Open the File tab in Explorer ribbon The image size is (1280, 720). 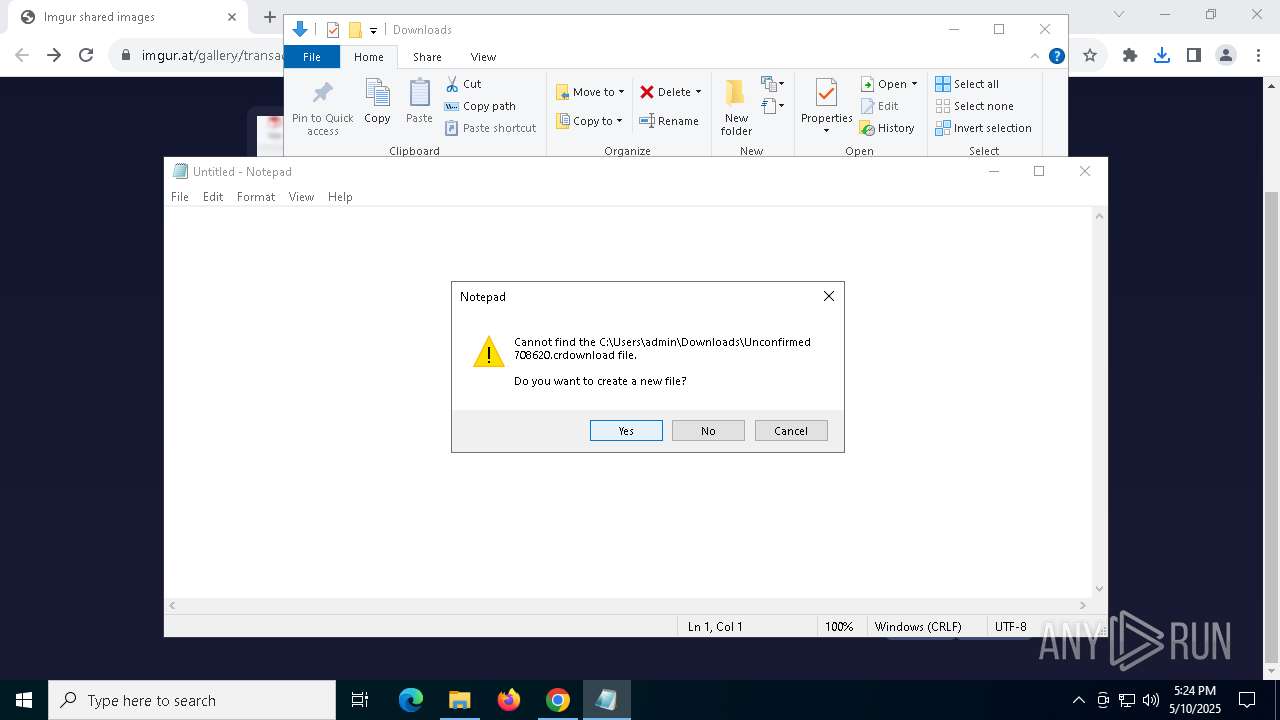click(312, 57)
